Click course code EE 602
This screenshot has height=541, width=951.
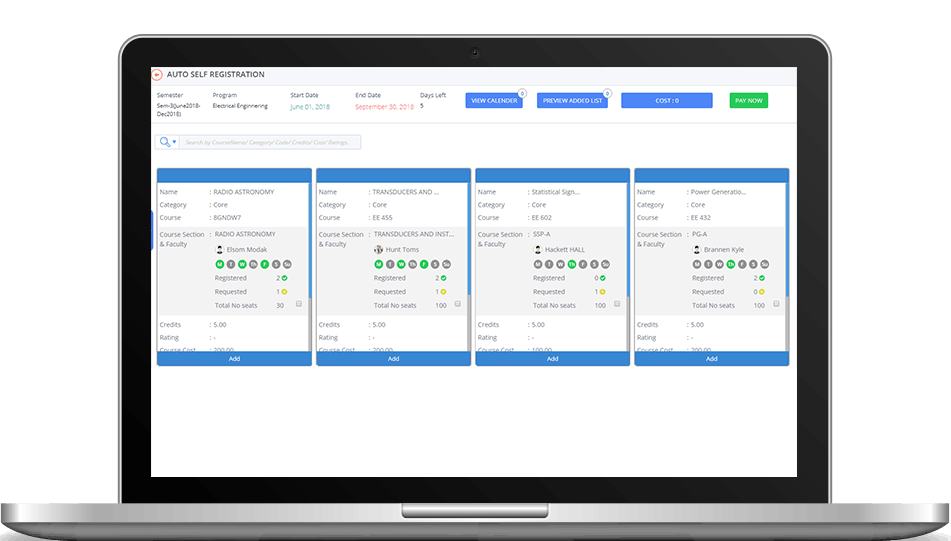pyautogui.click(x=542, y=218)
